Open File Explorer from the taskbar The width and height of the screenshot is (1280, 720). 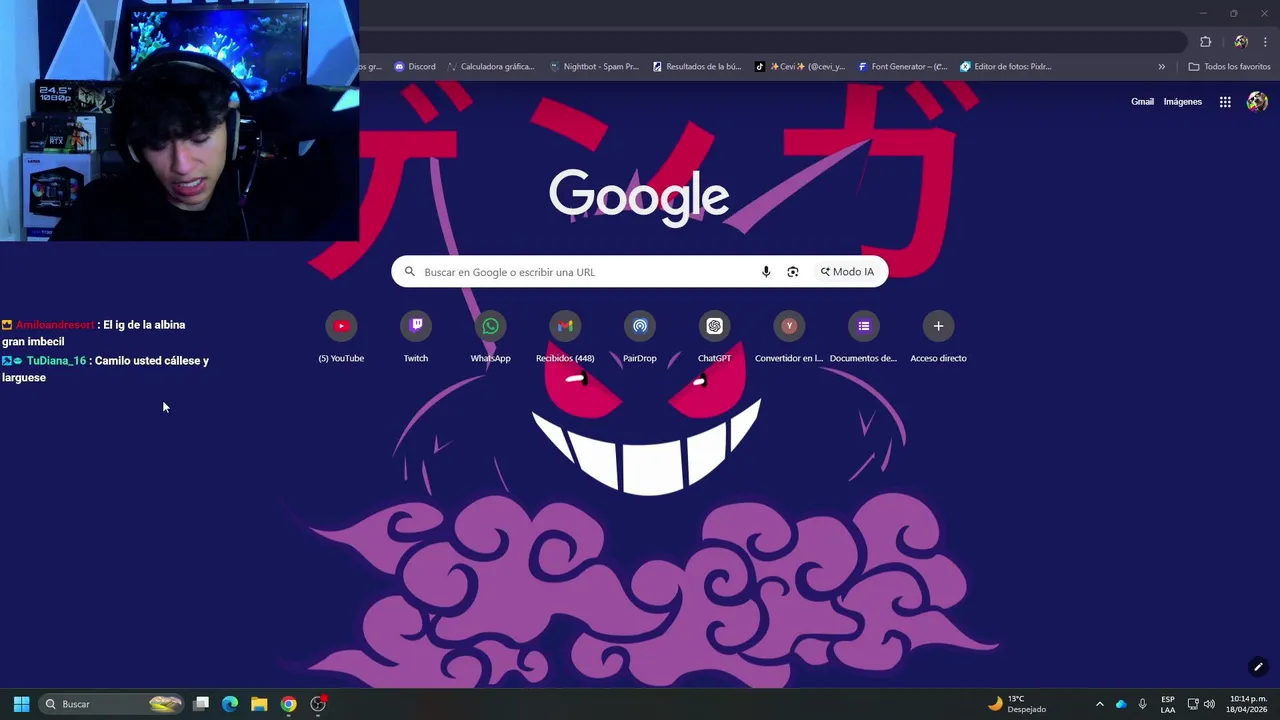point(259,704)
